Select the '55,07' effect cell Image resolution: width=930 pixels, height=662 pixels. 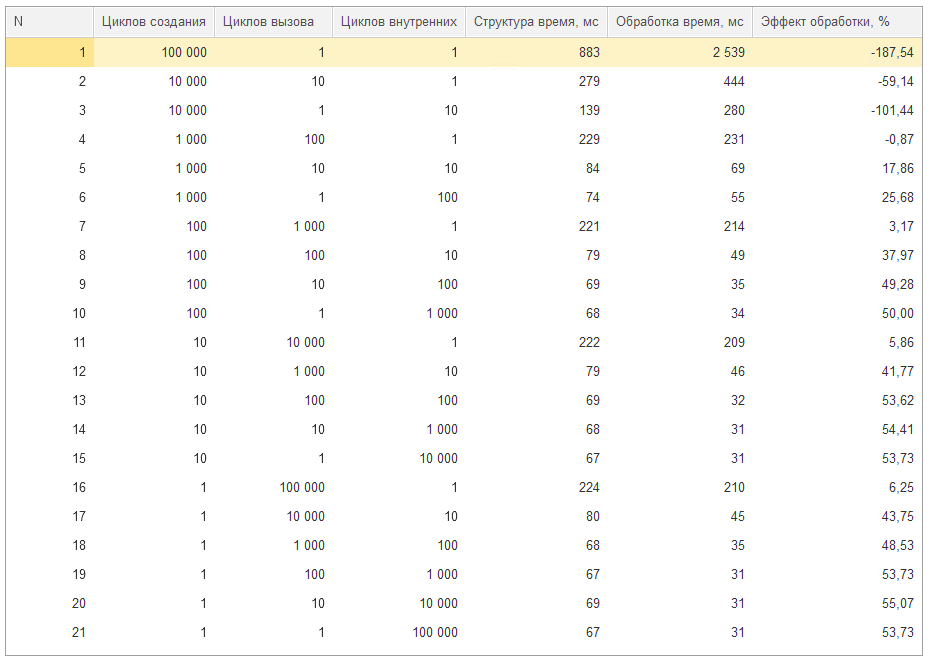[x=837, y=604]
